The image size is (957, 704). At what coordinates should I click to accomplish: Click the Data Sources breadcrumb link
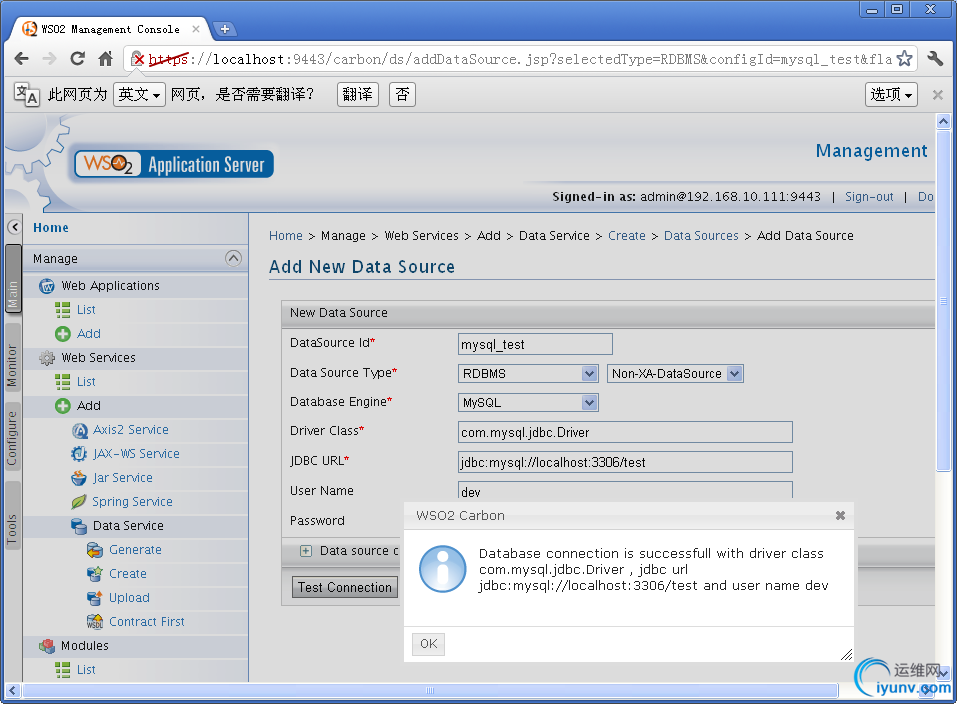click(x=701, y=236)
